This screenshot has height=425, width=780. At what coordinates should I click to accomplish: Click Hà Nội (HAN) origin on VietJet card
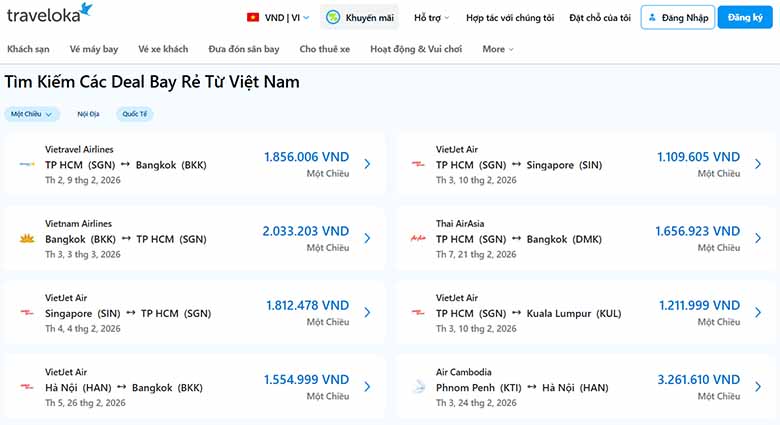click(x=78, y=388)
